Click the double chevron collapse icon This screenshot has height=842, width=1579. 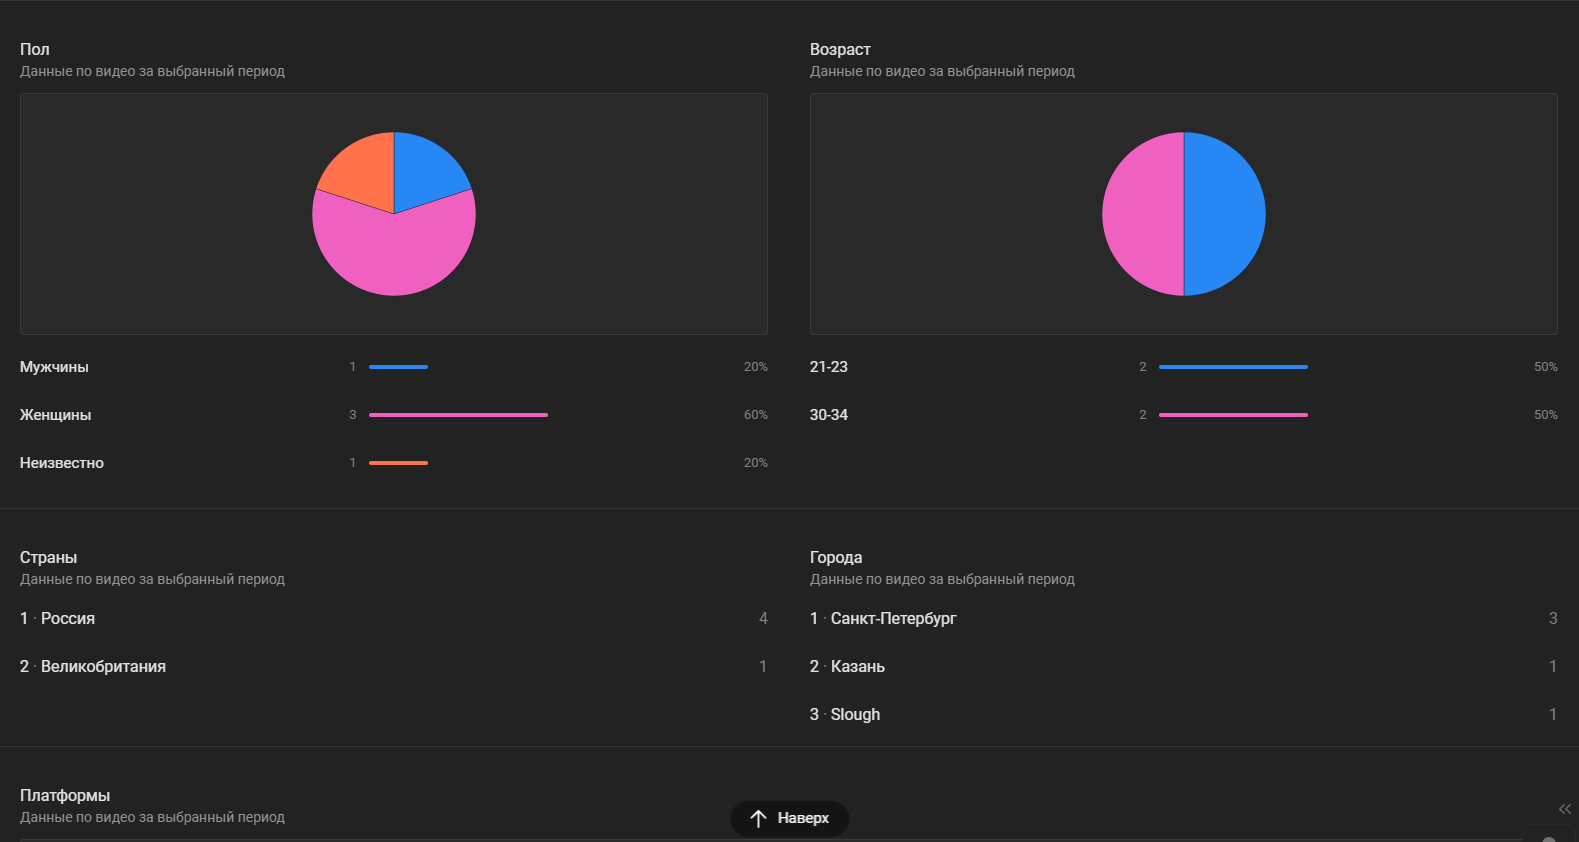1565,809
